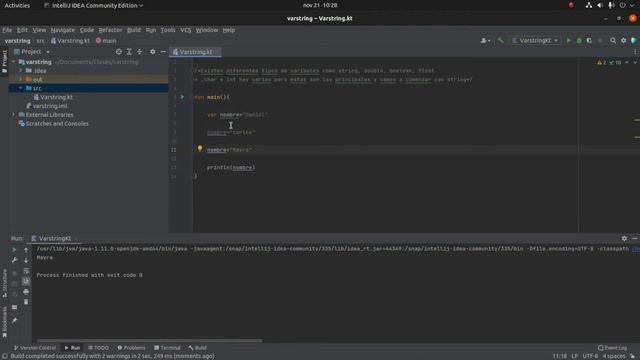Change LF line separator in status bar
The height and width of the screenshot is (360, 640).
(574, 356)
